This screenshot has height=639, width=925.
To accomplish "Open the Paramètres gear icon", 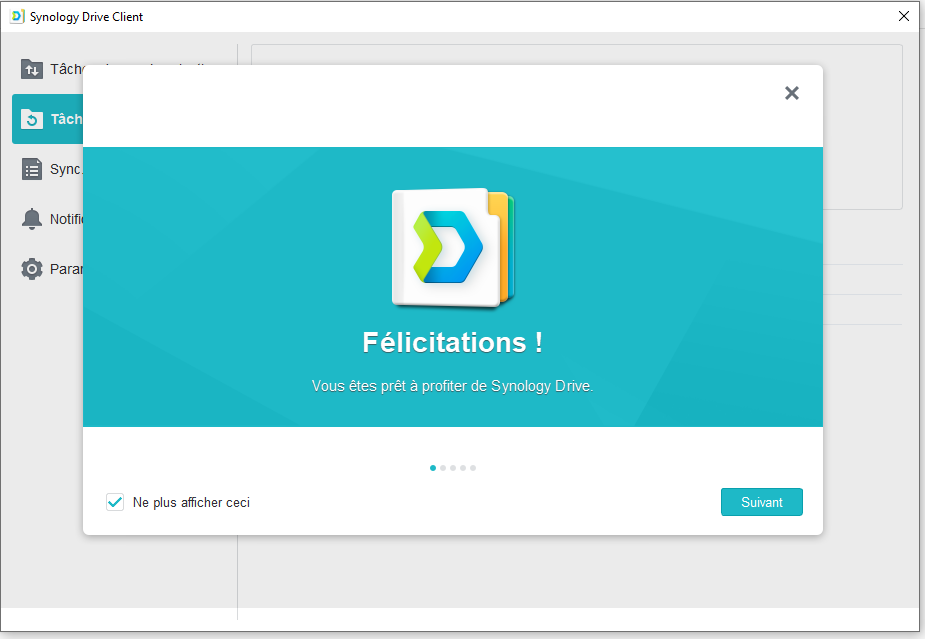I will pyautogui.click(x=32, y=269).
